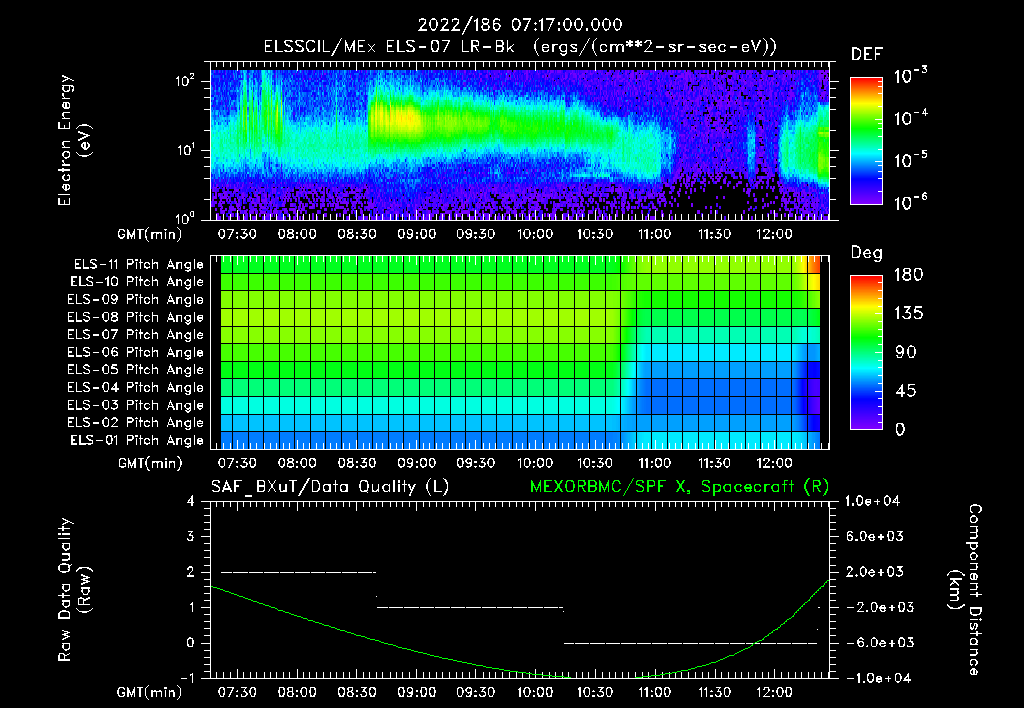Click the 'ELS-05 Pitch Angle' row label
Screen dimensions: 1024x708
[x=136, y=370]
